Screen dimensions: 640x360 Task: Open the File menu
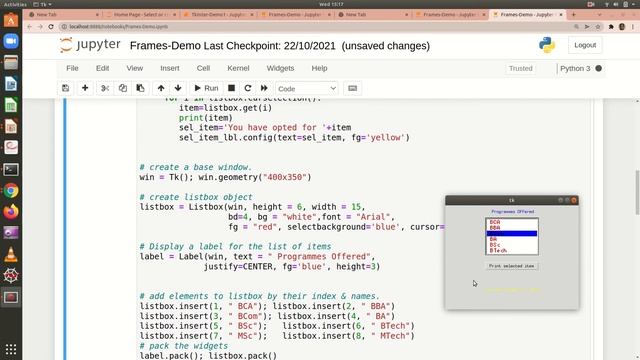[x=72, y=68]
